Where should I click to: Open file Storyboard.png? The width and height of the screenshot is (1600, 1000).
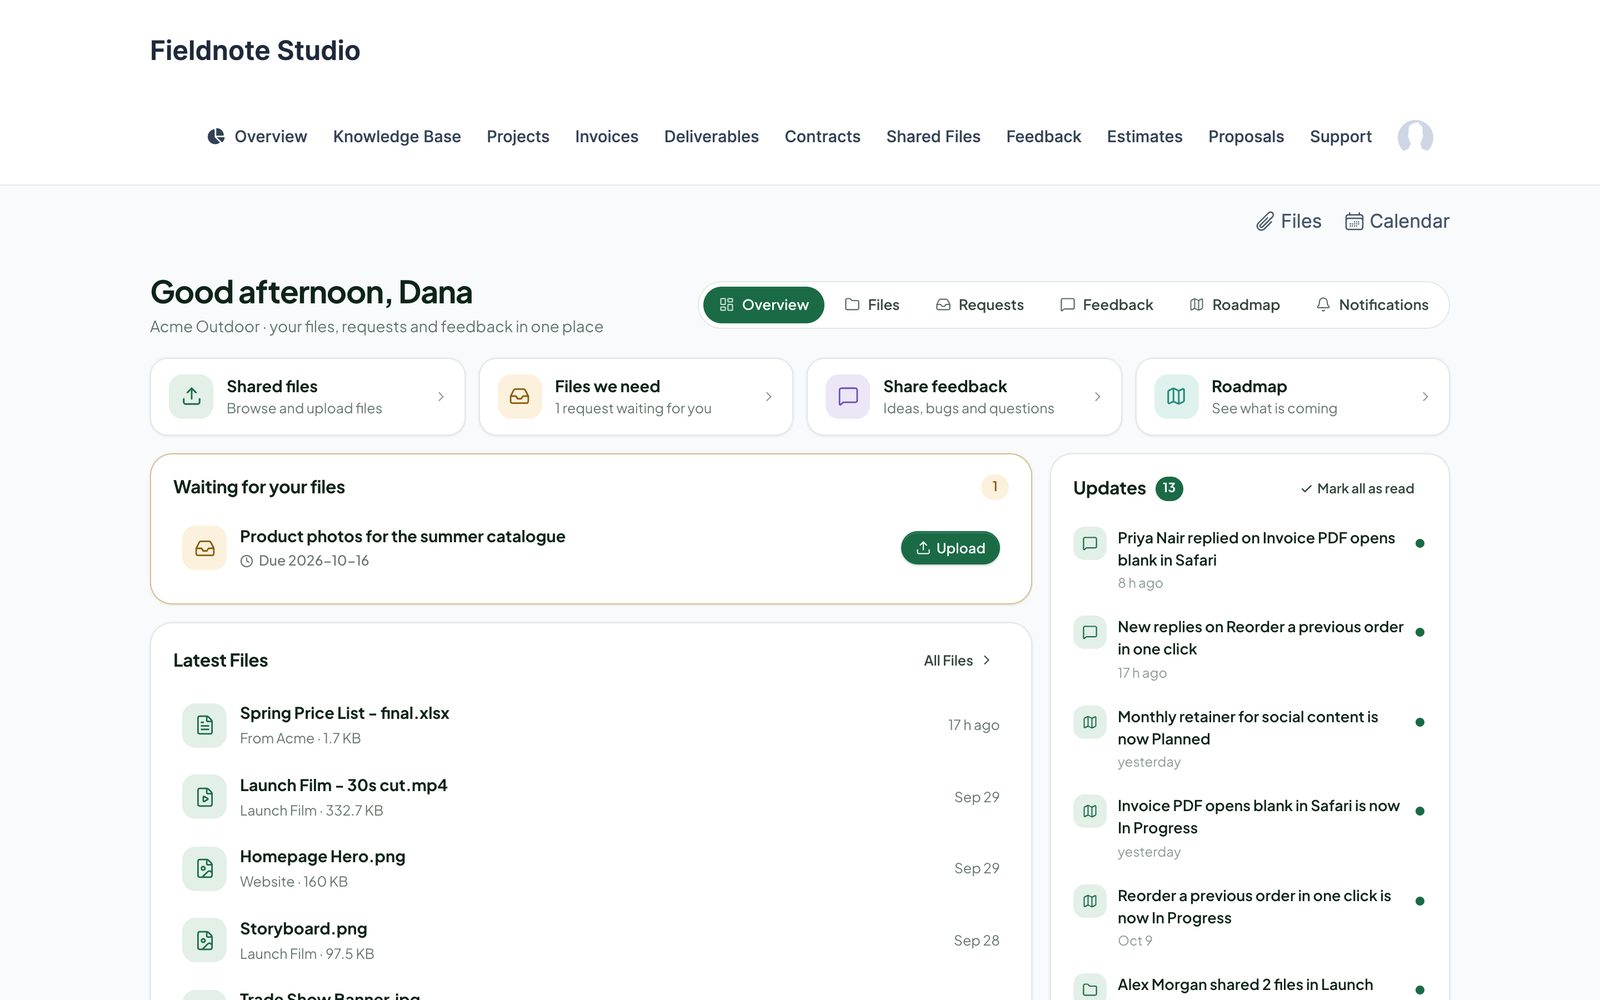pyautogui.click(x=591, y=940)
